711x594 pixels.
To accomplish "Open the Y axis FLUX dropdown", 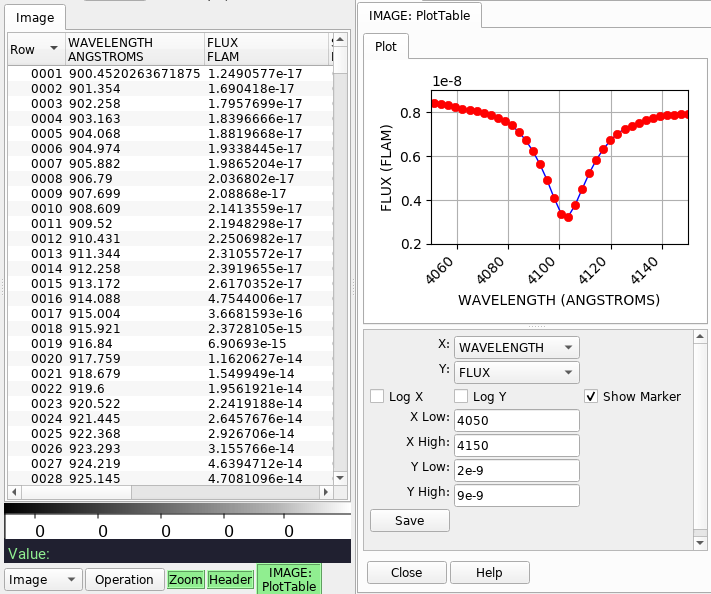I will tap(516, 372).
